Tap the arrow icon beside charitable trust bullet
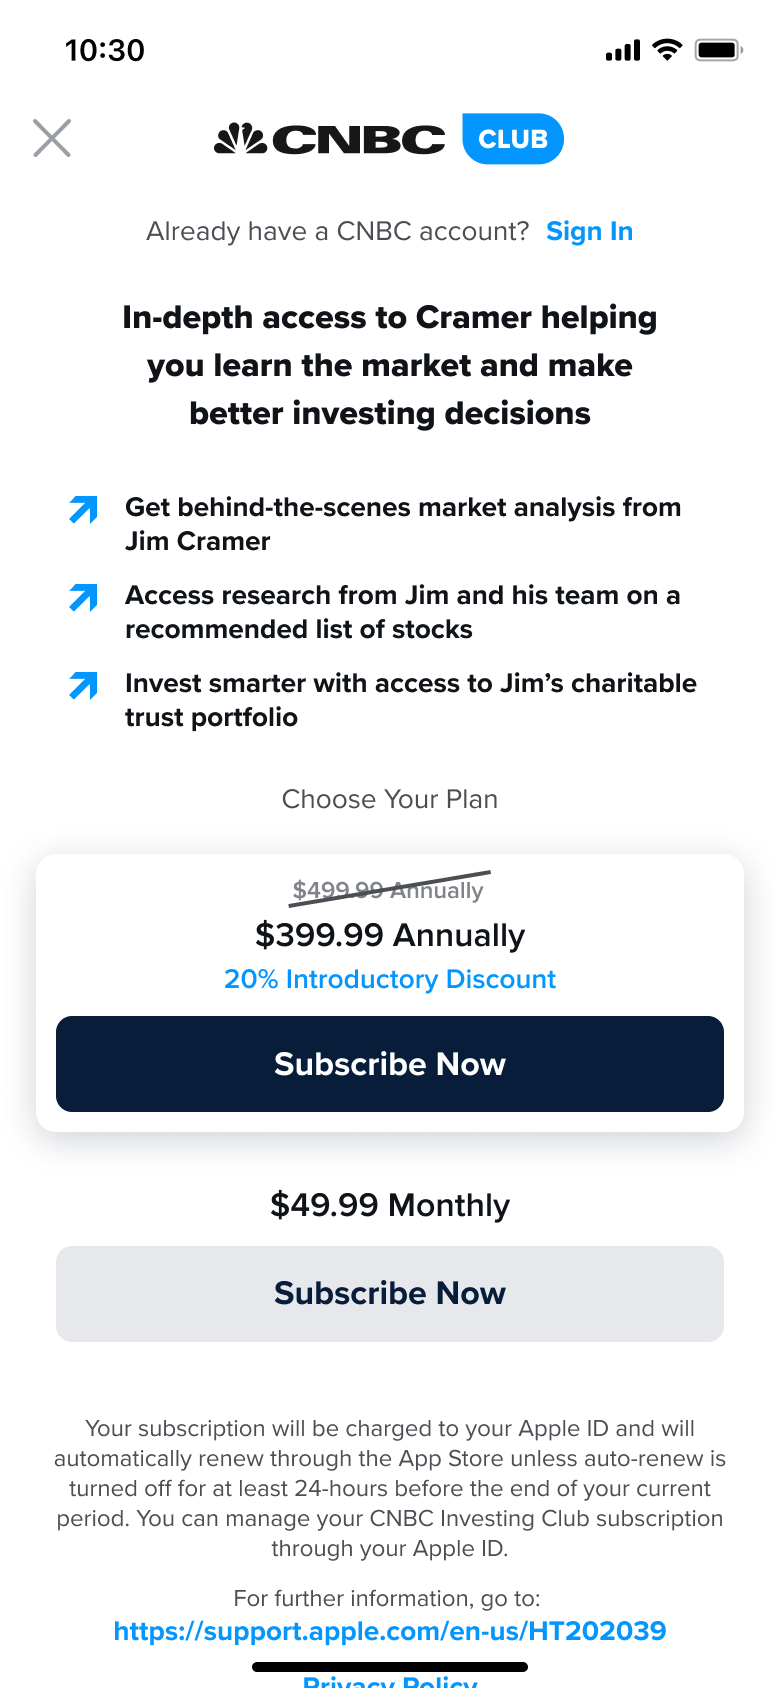 coord(84,686)
